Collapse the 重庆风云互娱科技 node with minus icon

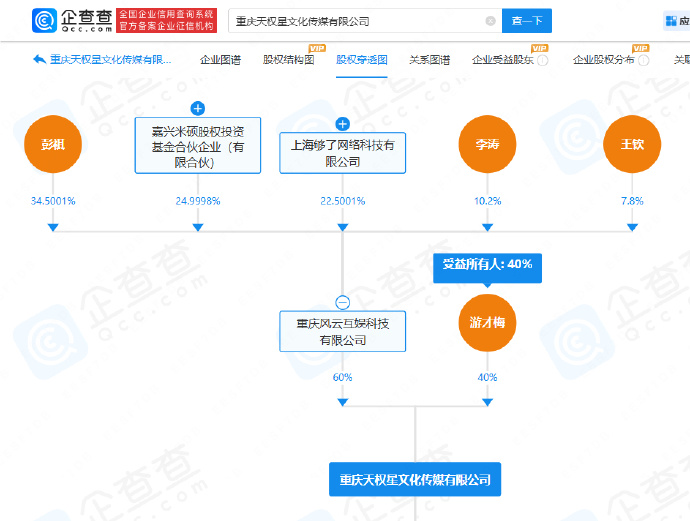coord(342,302)
